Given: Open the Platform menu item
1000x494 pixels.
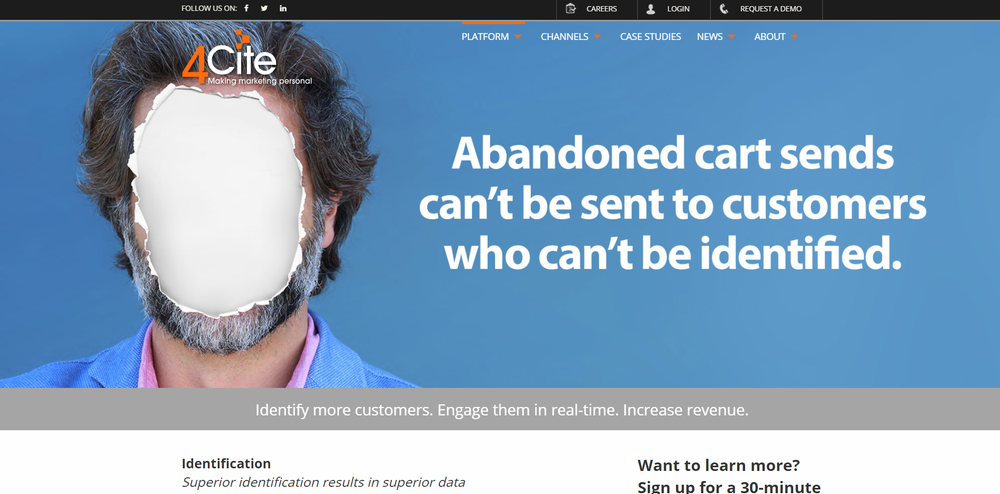Looking at the screenshot, I should coord(485,37).
